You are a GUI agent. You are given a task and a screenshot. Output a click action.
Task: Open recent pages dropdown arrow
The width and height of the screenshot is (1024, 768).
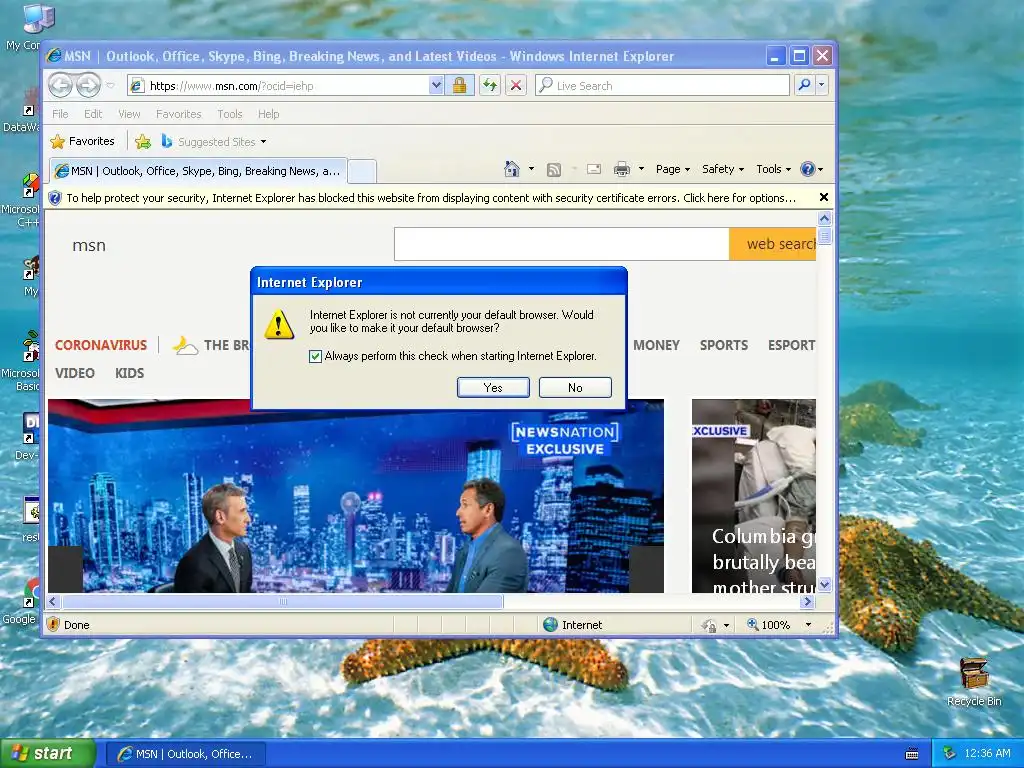(110, 86)
